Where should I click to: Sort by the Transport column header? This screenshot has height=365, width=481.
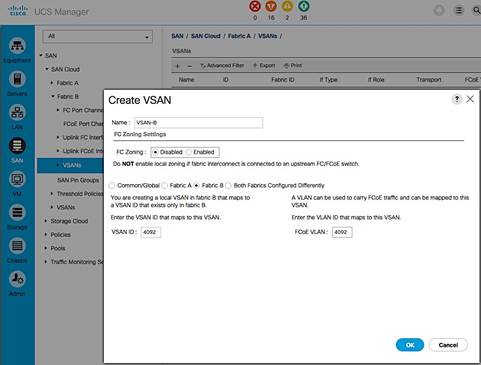[x=429, y=80]
